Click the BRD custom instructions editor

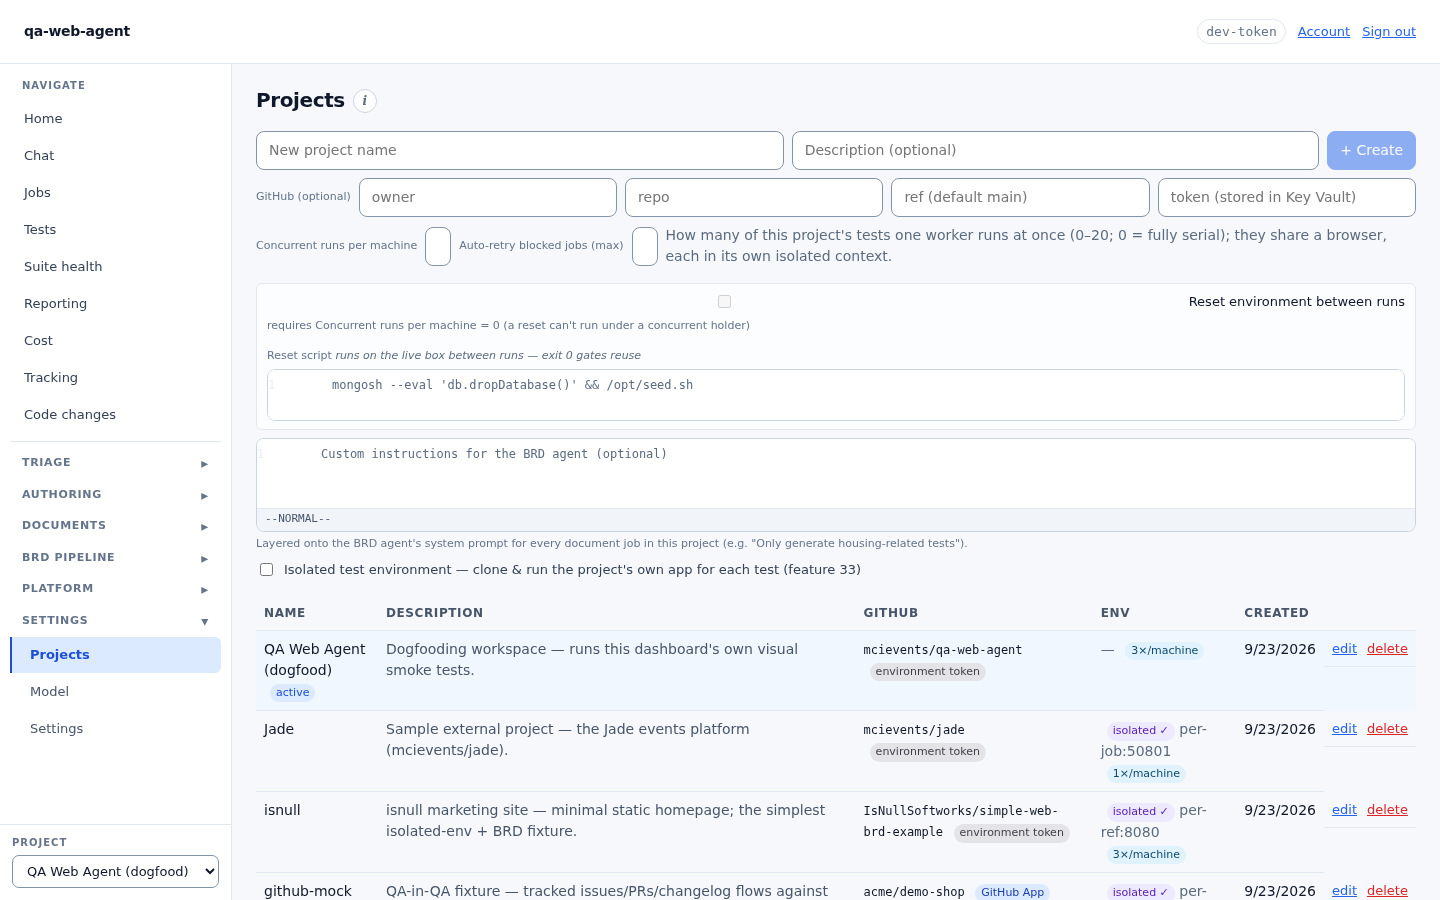(836, 474)
